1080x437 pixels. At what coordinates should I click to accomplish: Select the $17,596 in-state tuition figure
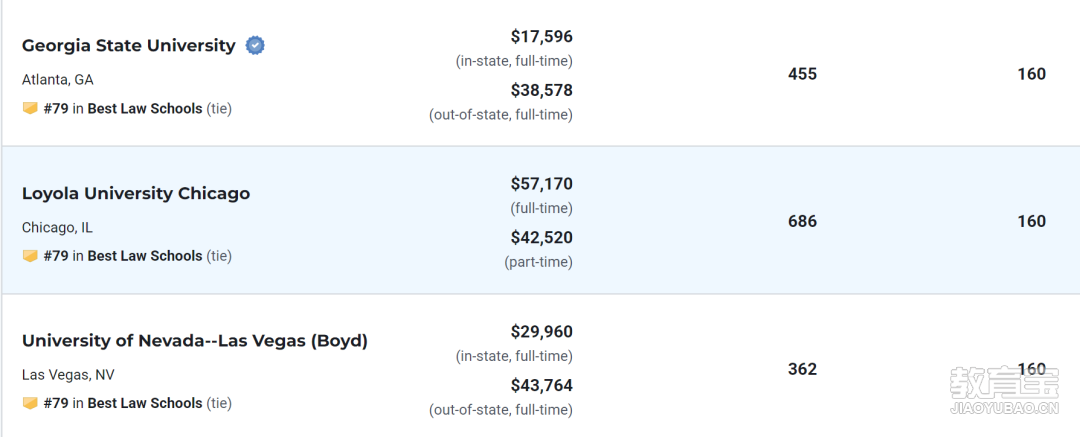[541, 37]
